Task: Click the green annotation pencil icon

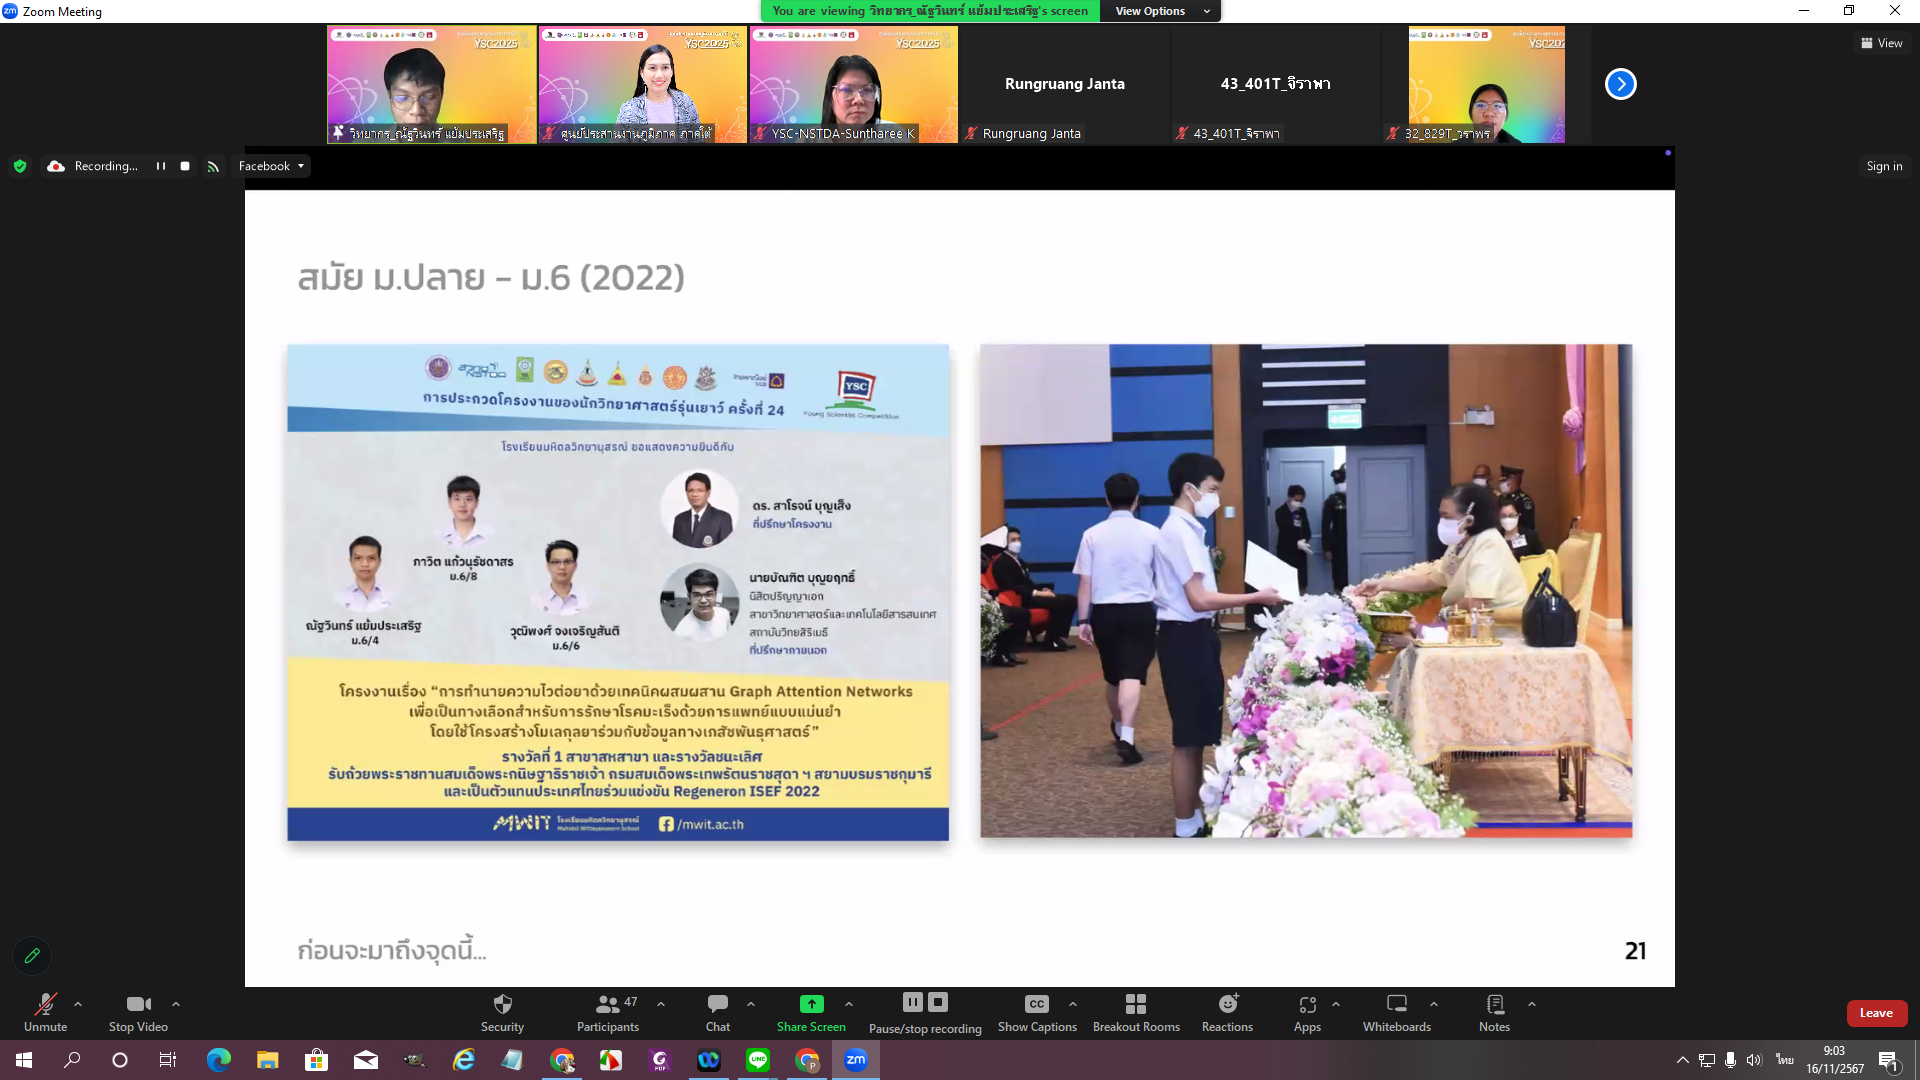Action: click(32, 956)
